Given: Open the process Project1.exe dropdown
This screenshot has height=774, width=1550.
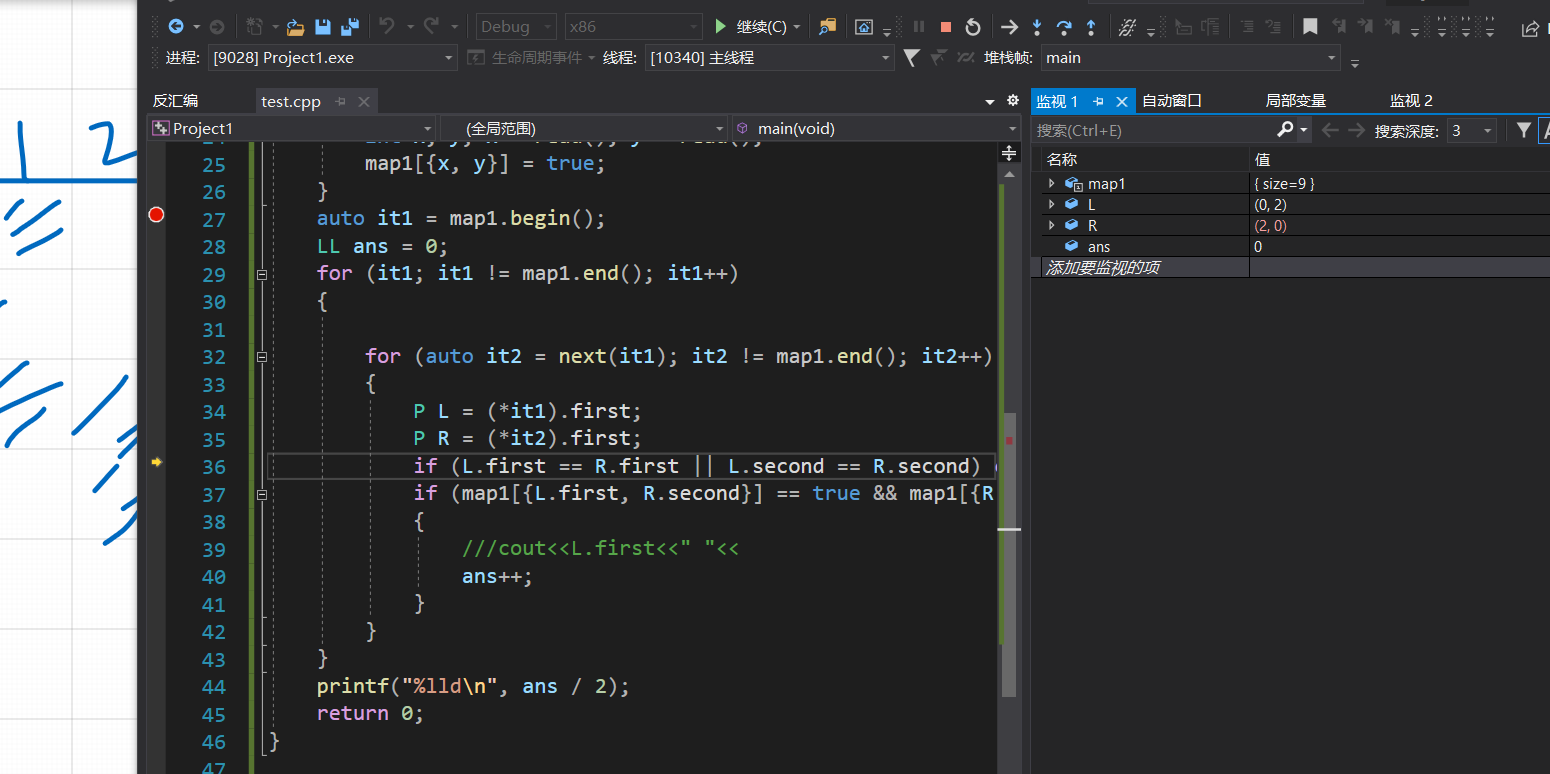Looking at the screenshot, I should 333,58.
